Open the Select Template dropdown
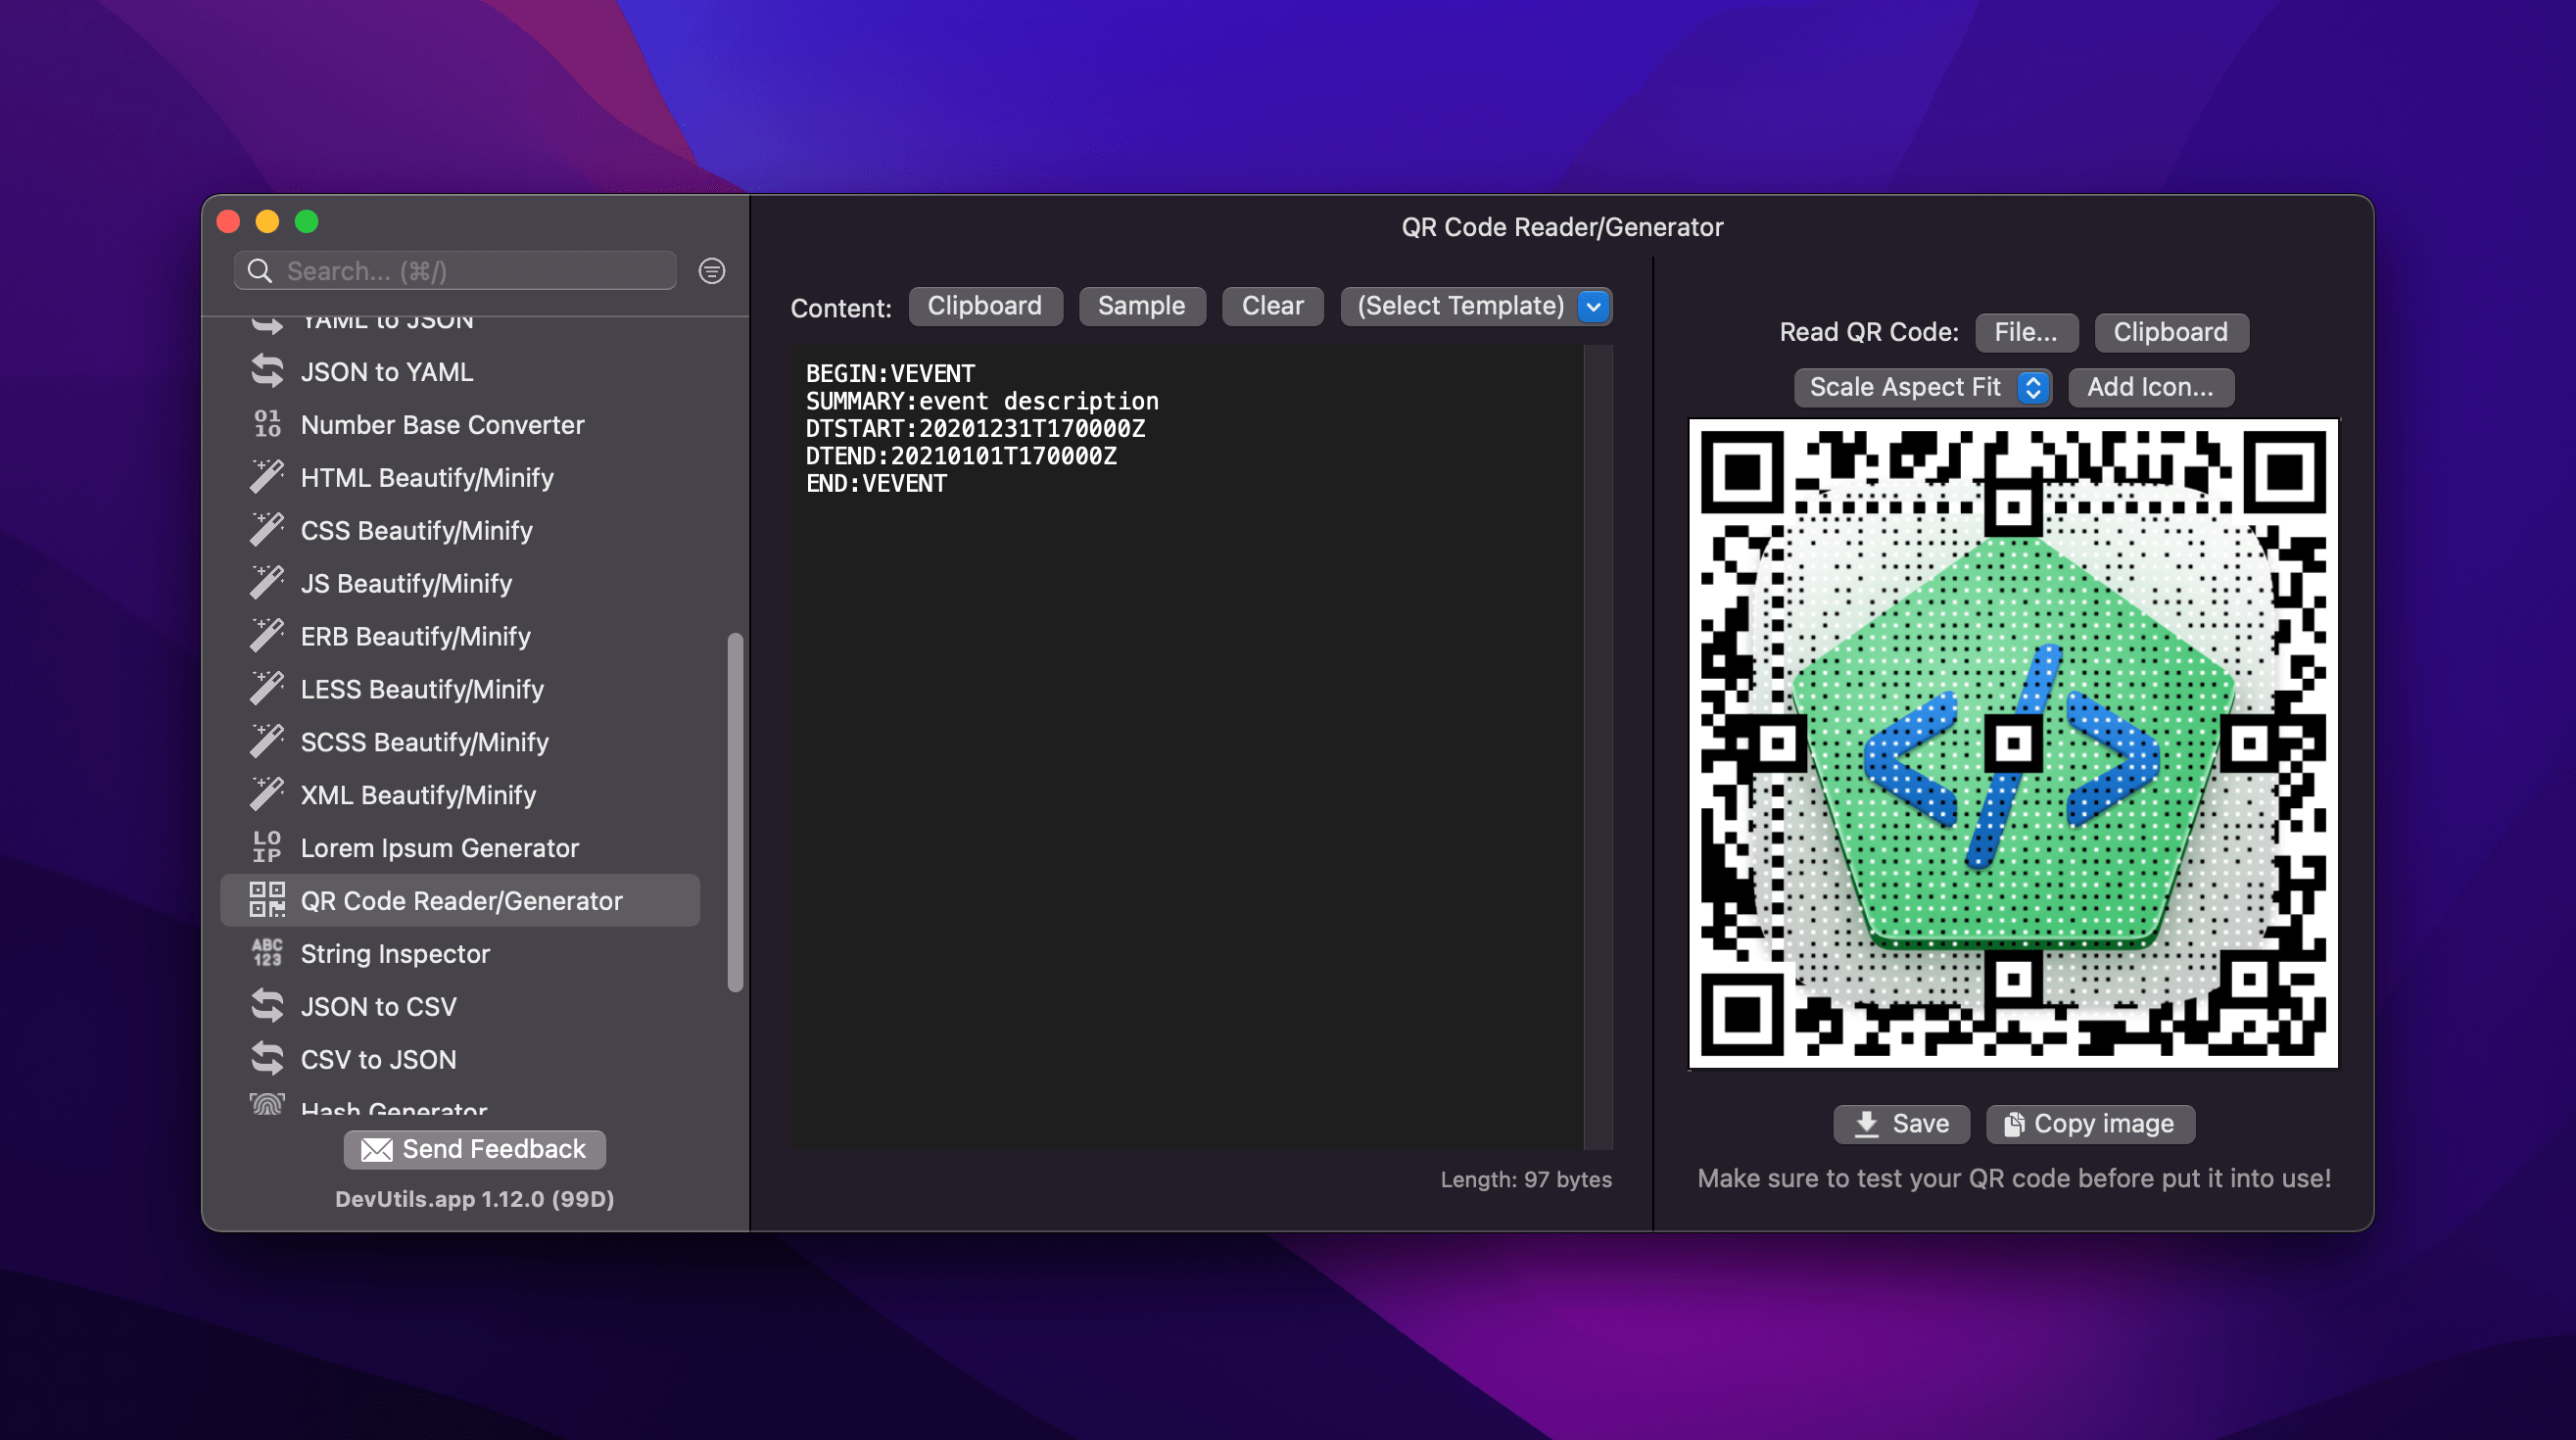The image size is (2576, 1440). (x=1475, y=305)
